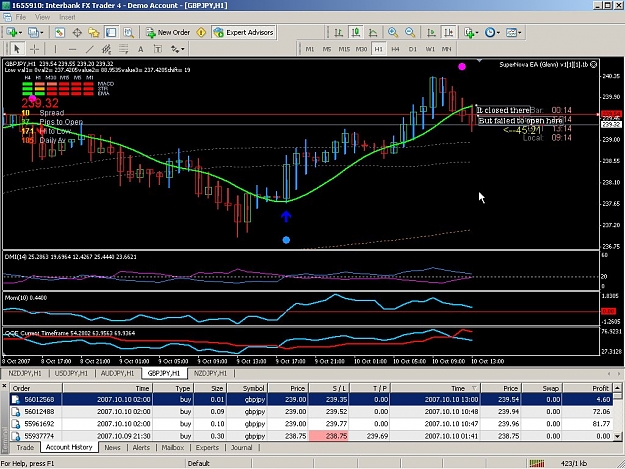Switch to the AUDJPY,H1 chart tab
Screen dimensions: 625x469
pyautogui.click(x=117, y=373)
